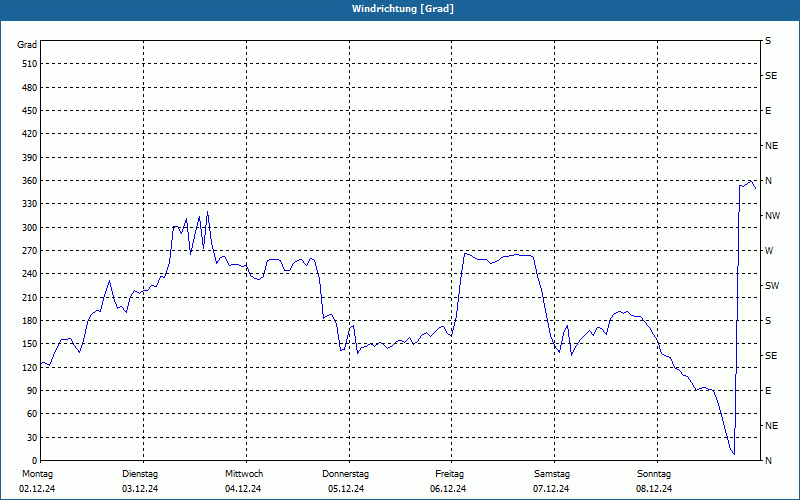Select the Grad unit label on the axis

point(27,45)
